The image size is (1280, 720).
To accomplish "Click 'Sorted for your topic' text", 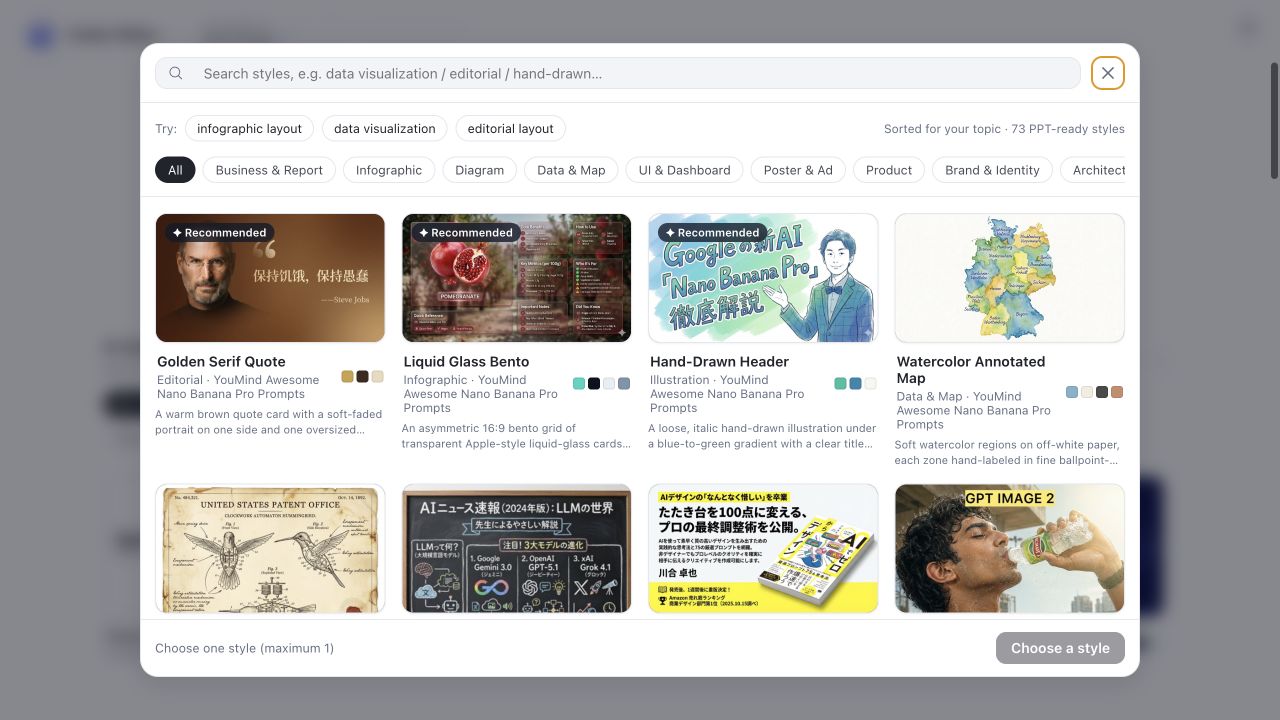I will (x=942, y=129).
